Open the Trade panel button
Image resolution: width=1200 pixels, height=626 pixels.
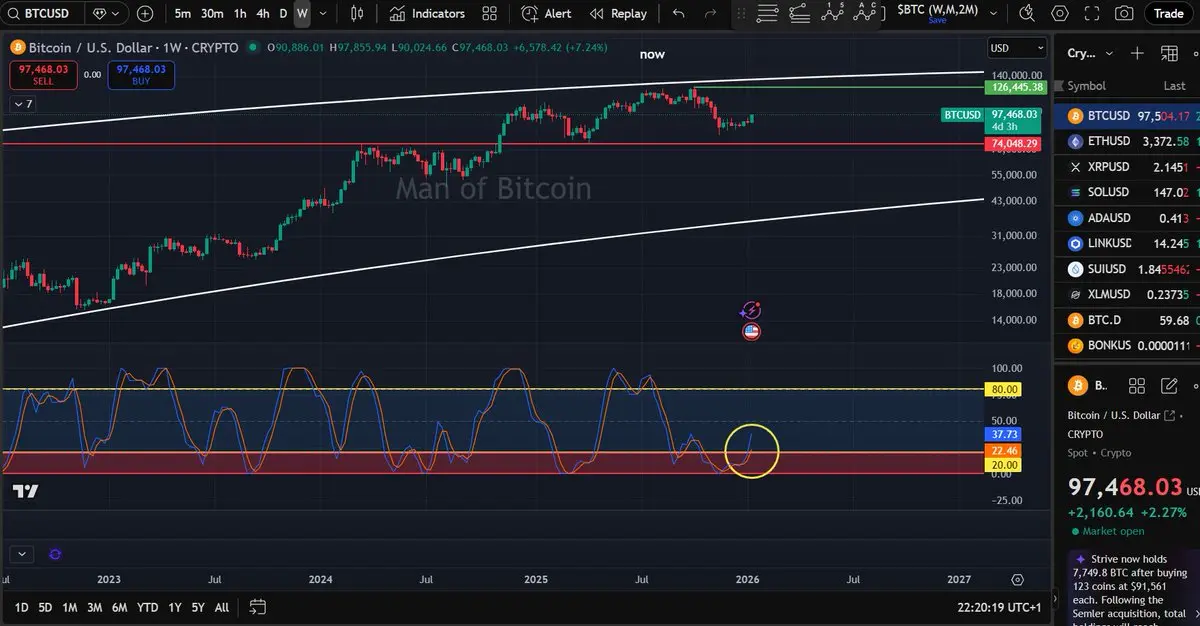coord(1168,14)
